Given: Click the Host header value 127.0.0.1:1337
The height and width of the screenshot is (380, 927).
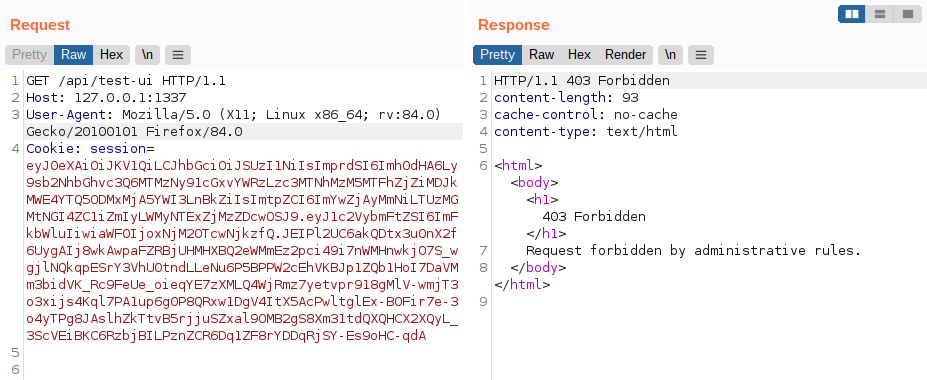Looking at the screenshot, I should (x=130, y=98).
